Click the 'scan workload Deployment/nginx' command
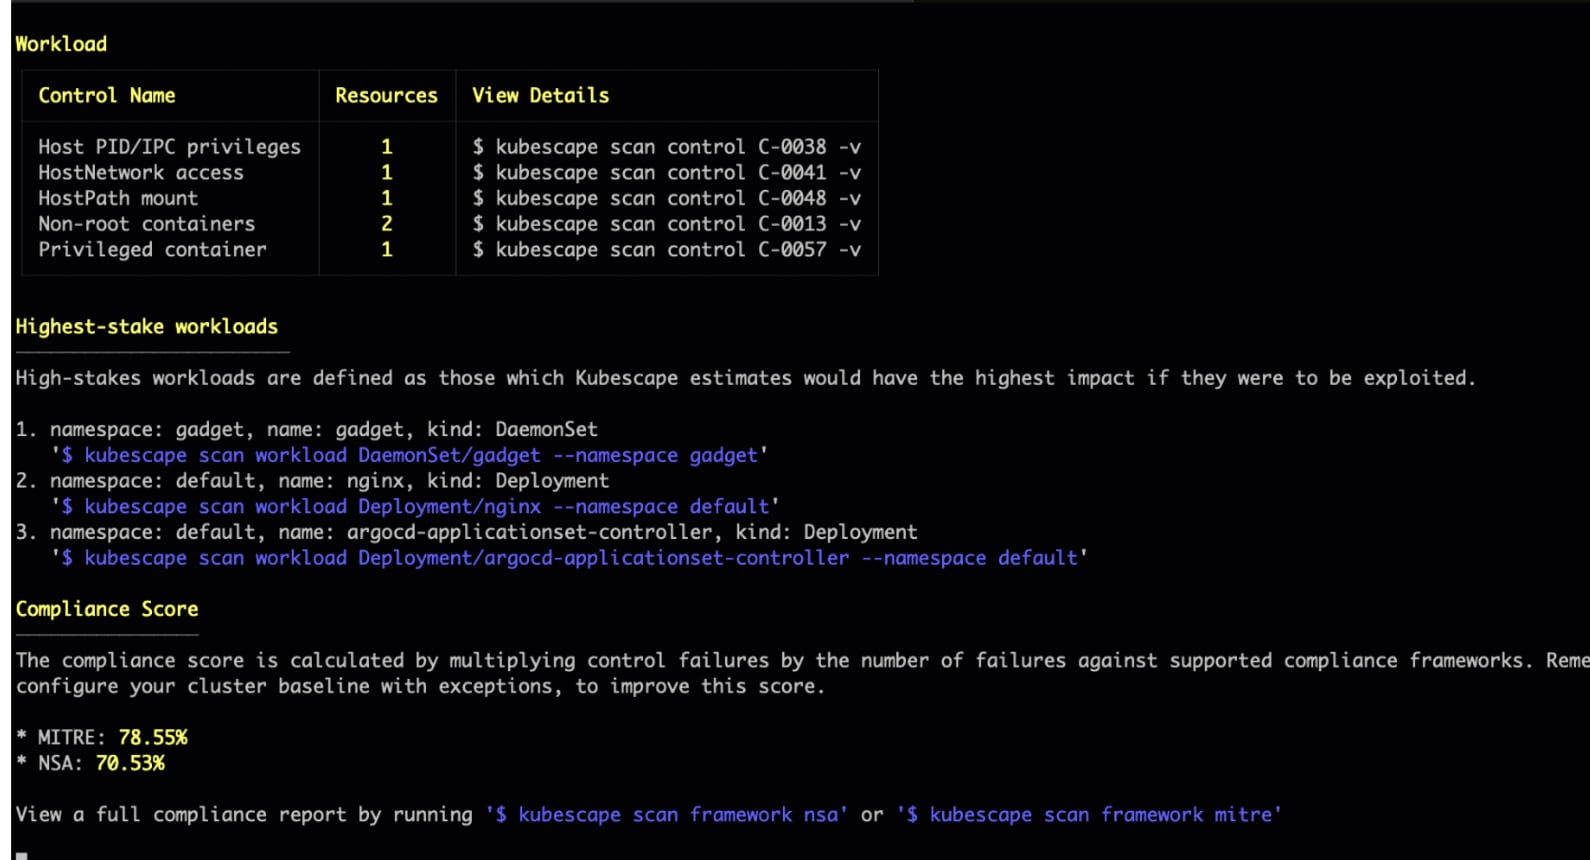 pos(415,507)
